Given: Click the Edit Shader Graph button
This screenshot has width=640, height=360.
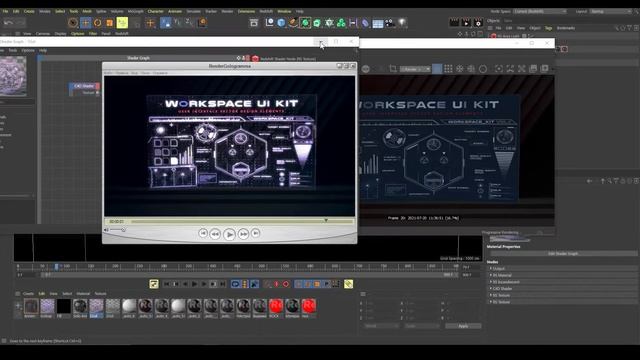Looking at the screenshot, I should 563,253.
